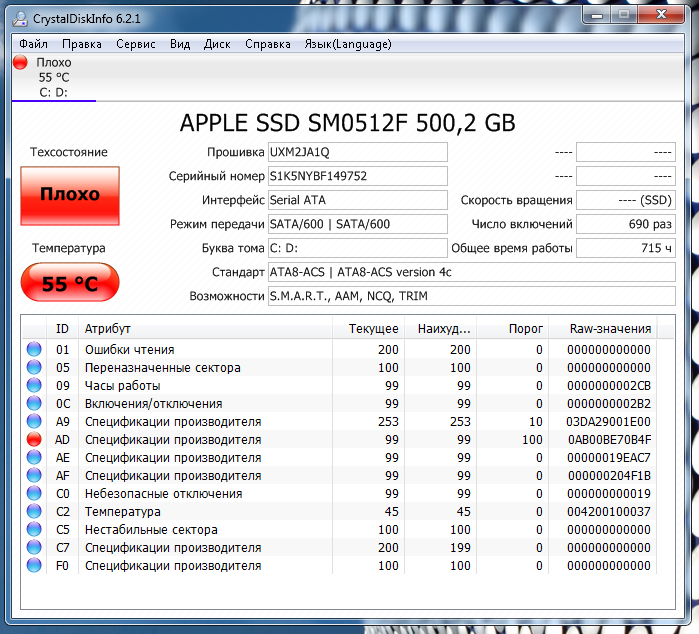Click the 55 °C temperature button
699x634 pixels.
69,283
